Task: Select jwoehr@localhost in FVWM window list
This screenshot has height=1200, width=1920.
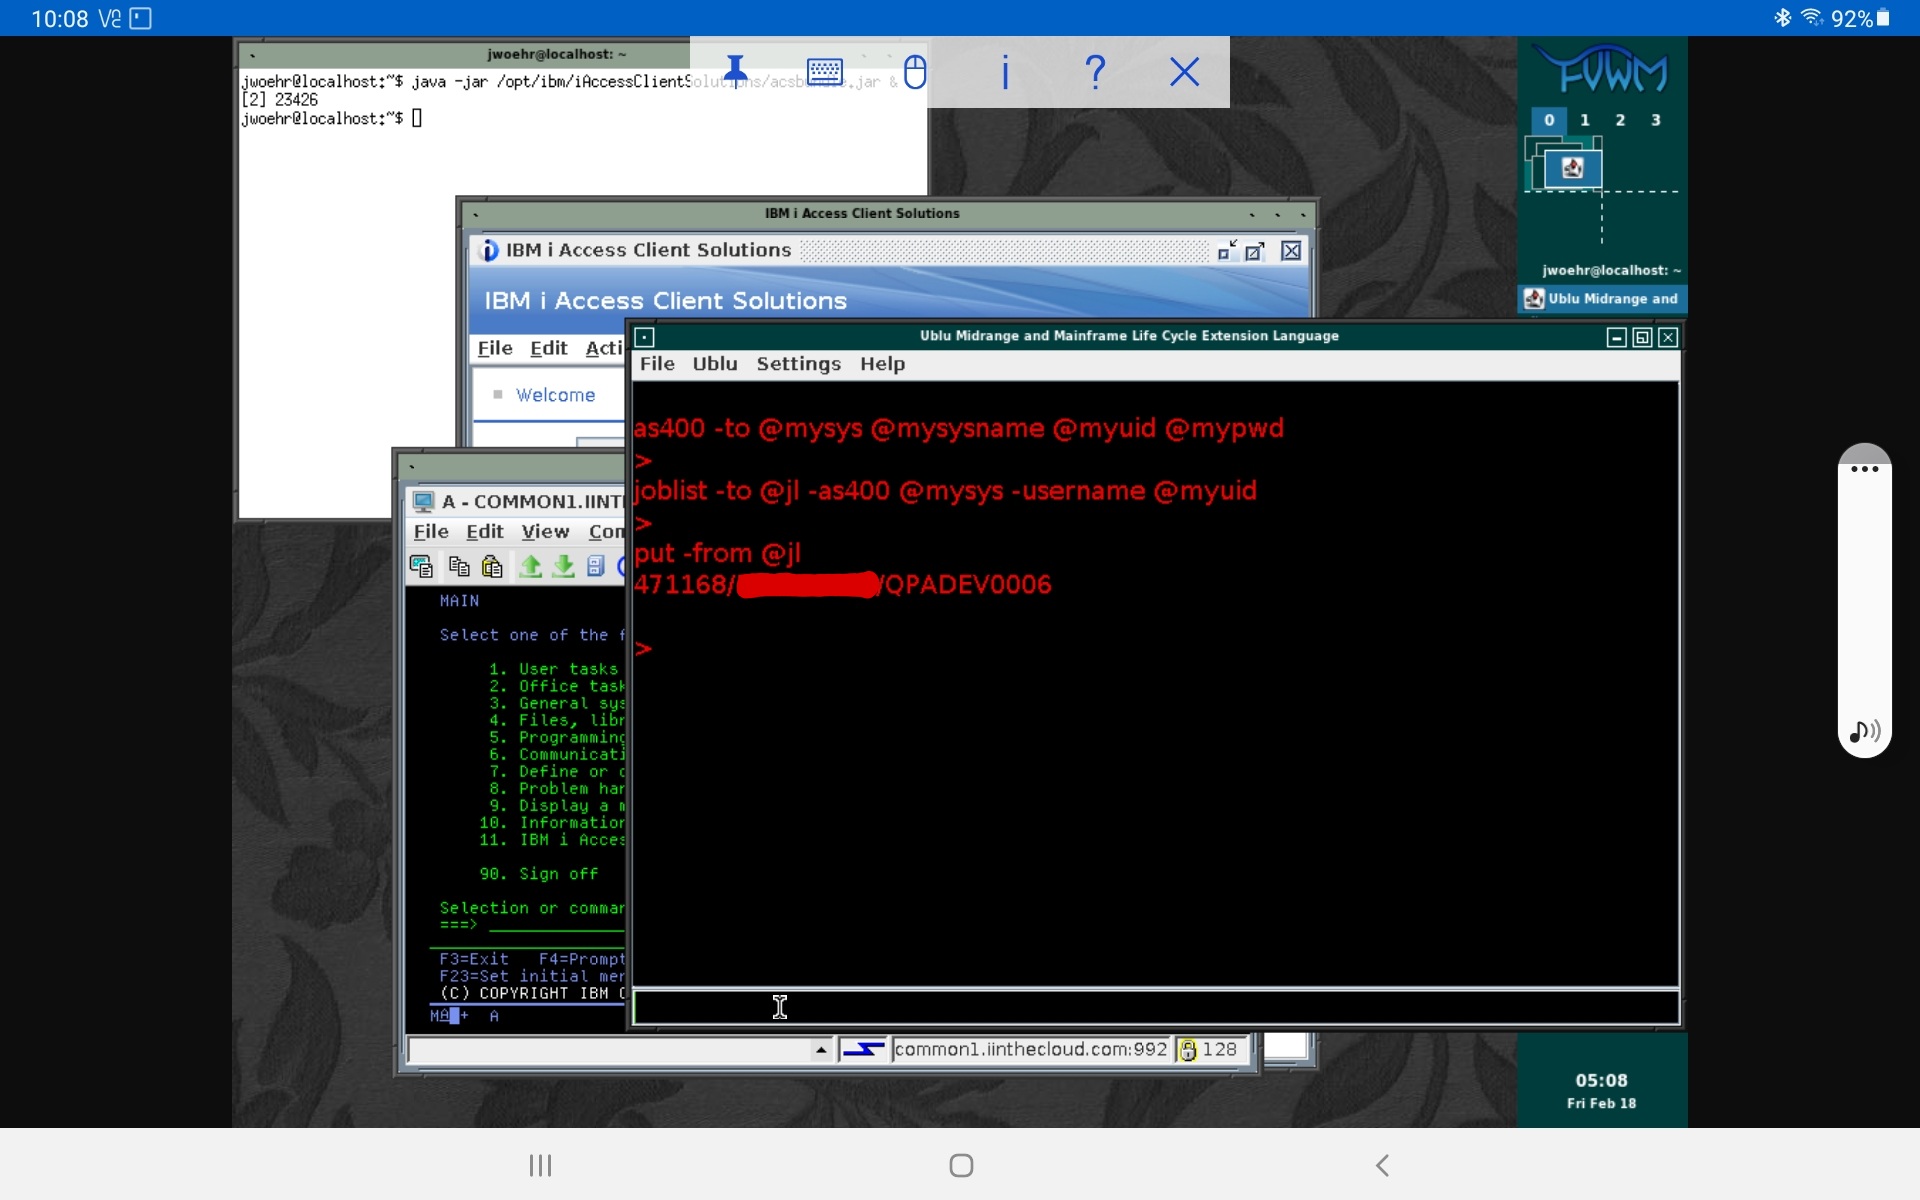Action: point(1610,270)
